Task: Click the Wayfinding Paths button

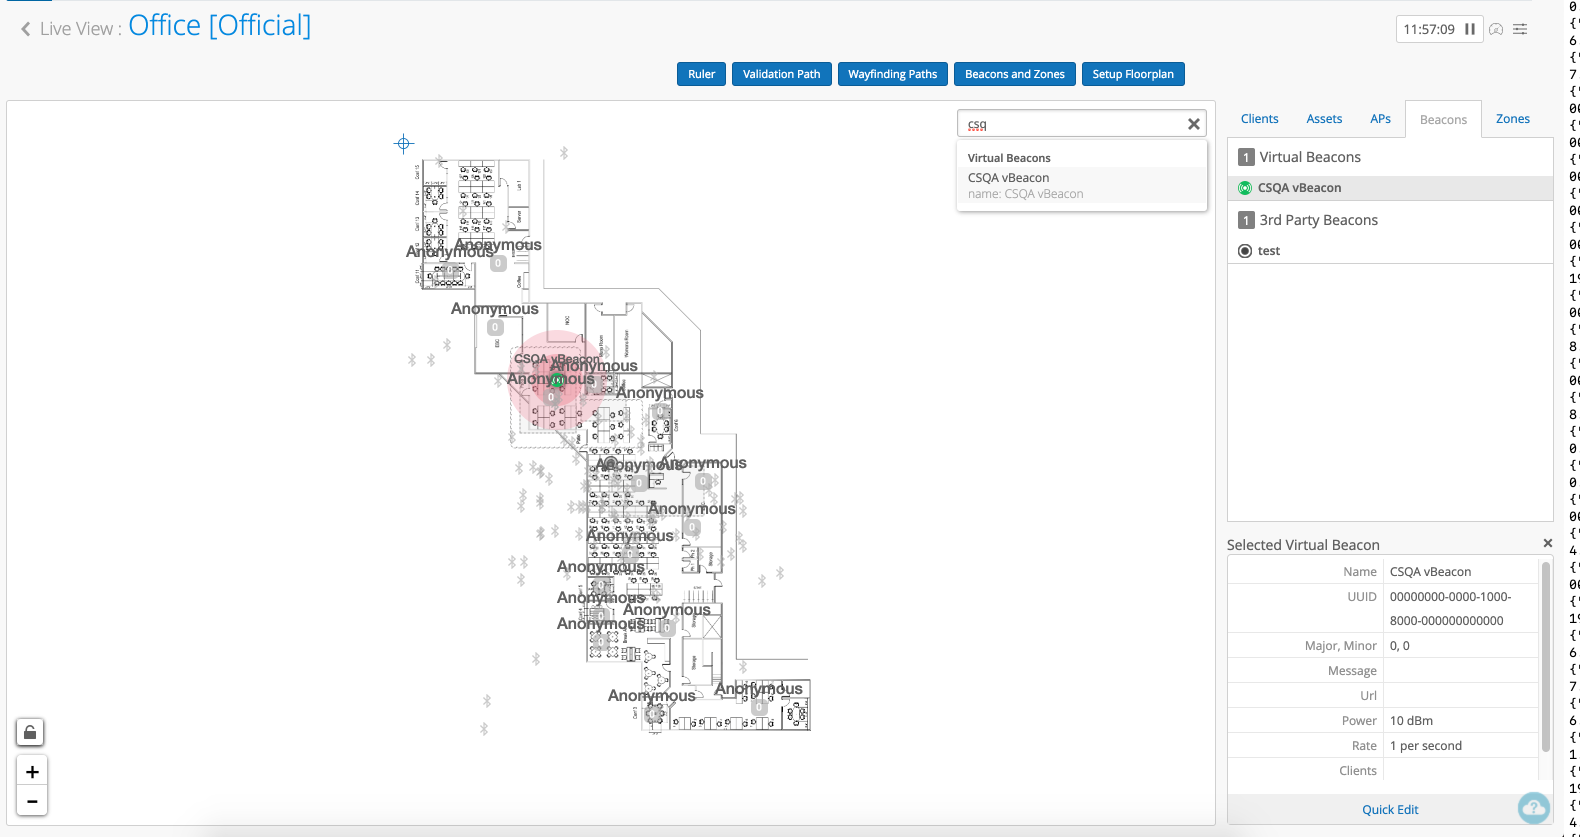Action: 892,74
